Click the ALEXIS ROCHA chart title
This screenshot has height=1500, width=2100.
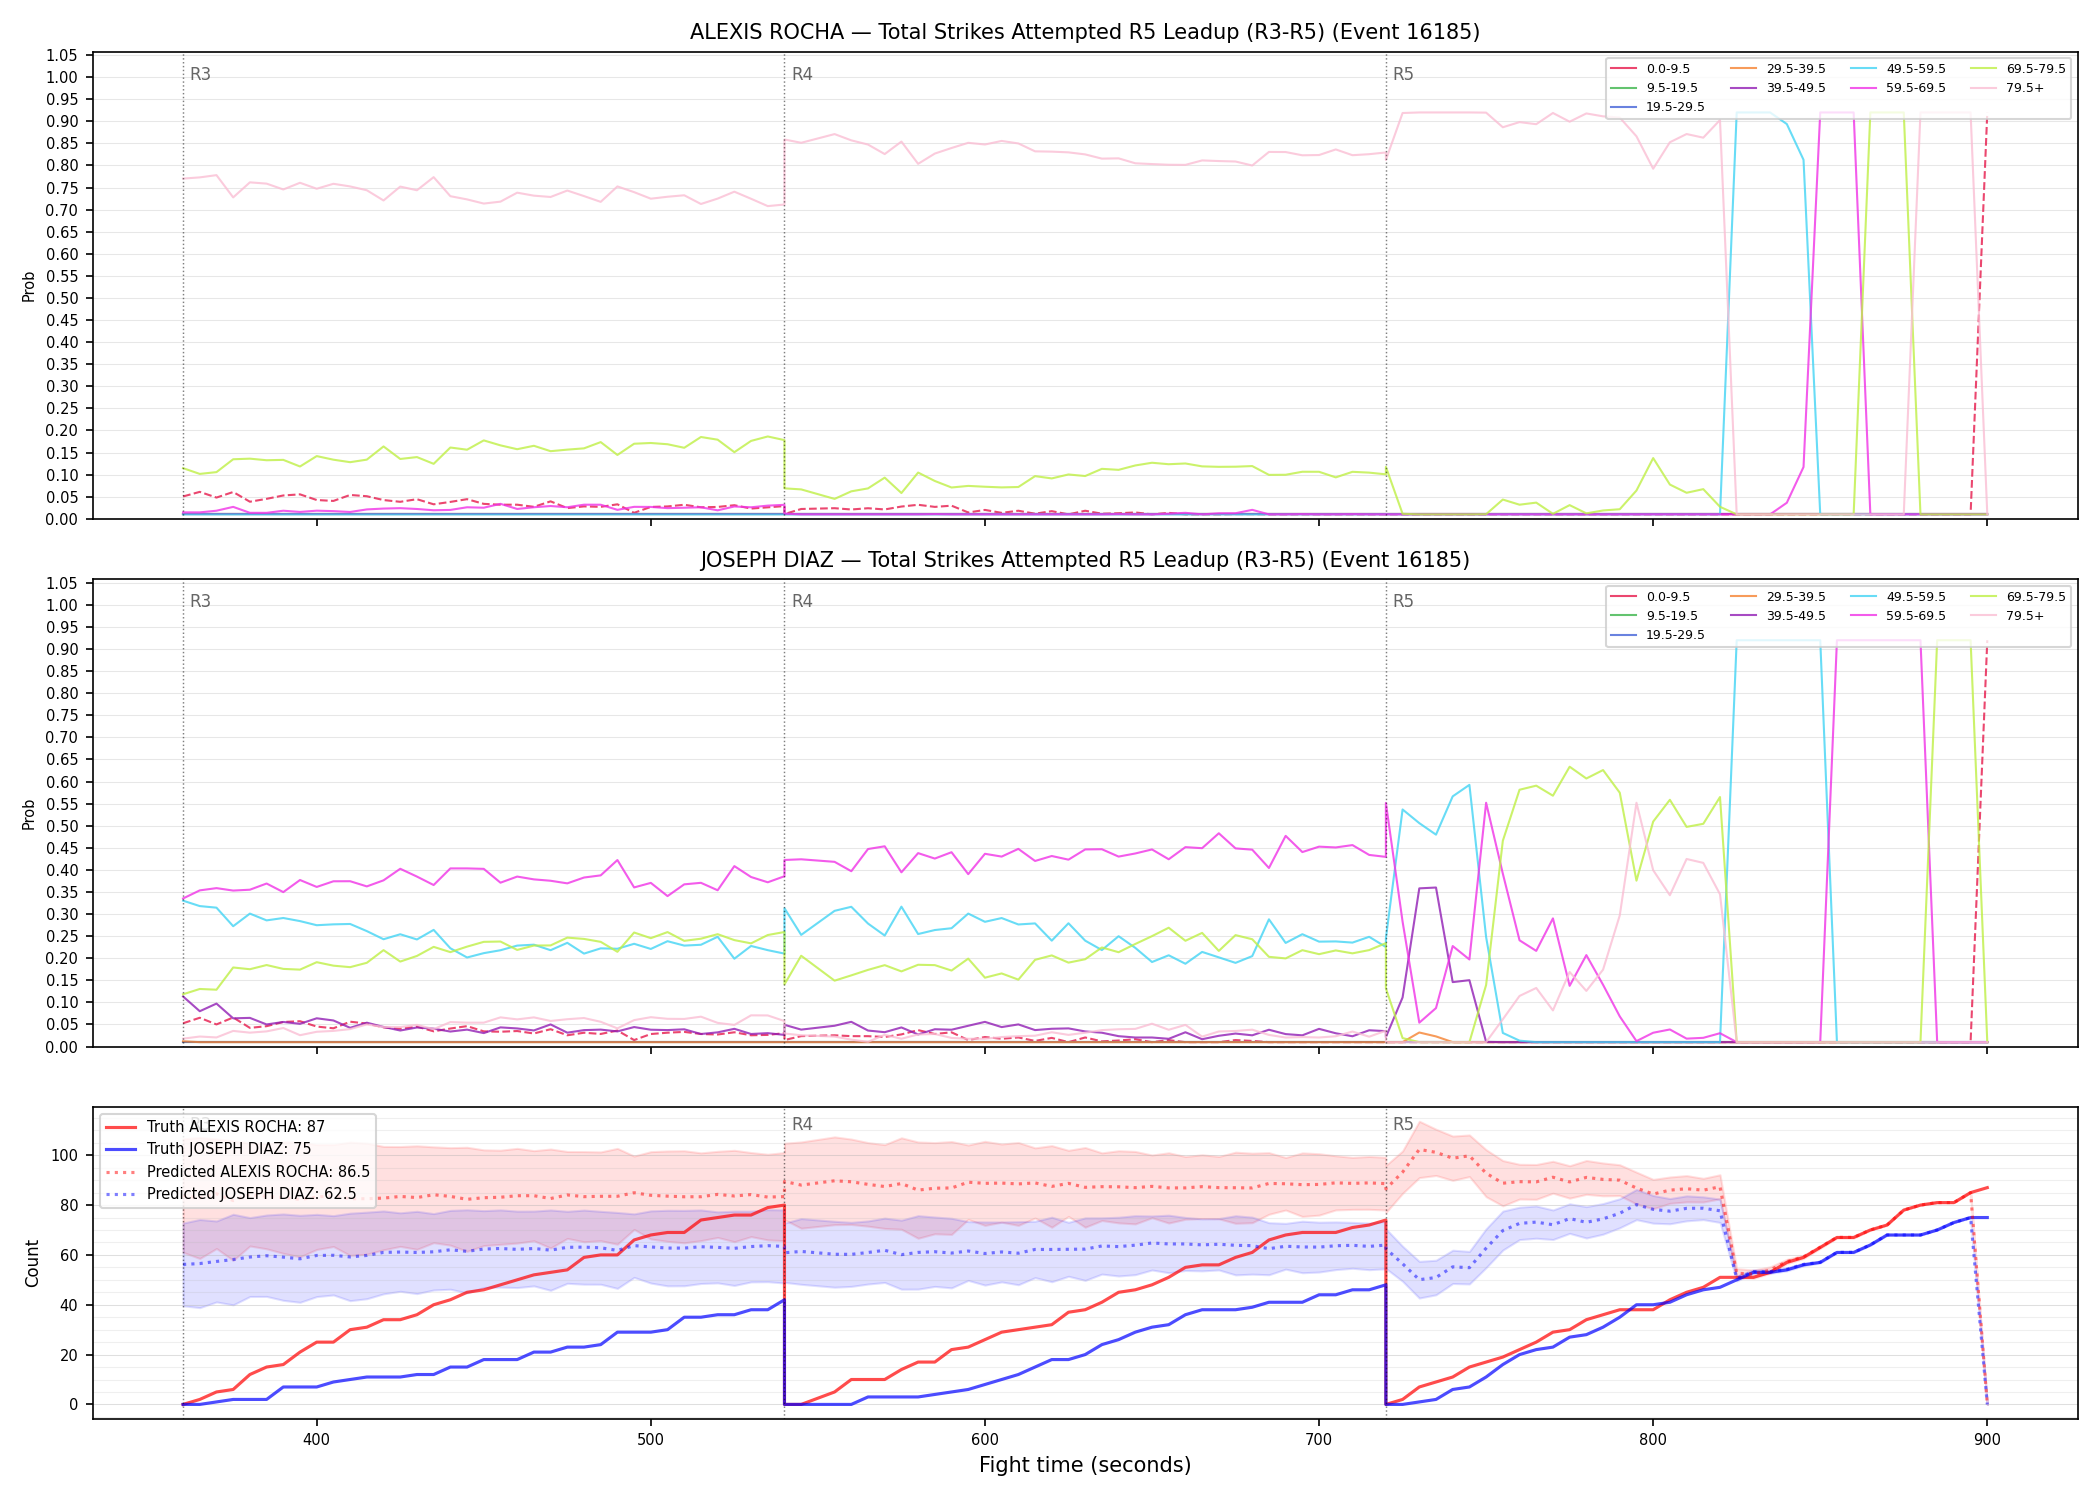tap(1084, 32)
